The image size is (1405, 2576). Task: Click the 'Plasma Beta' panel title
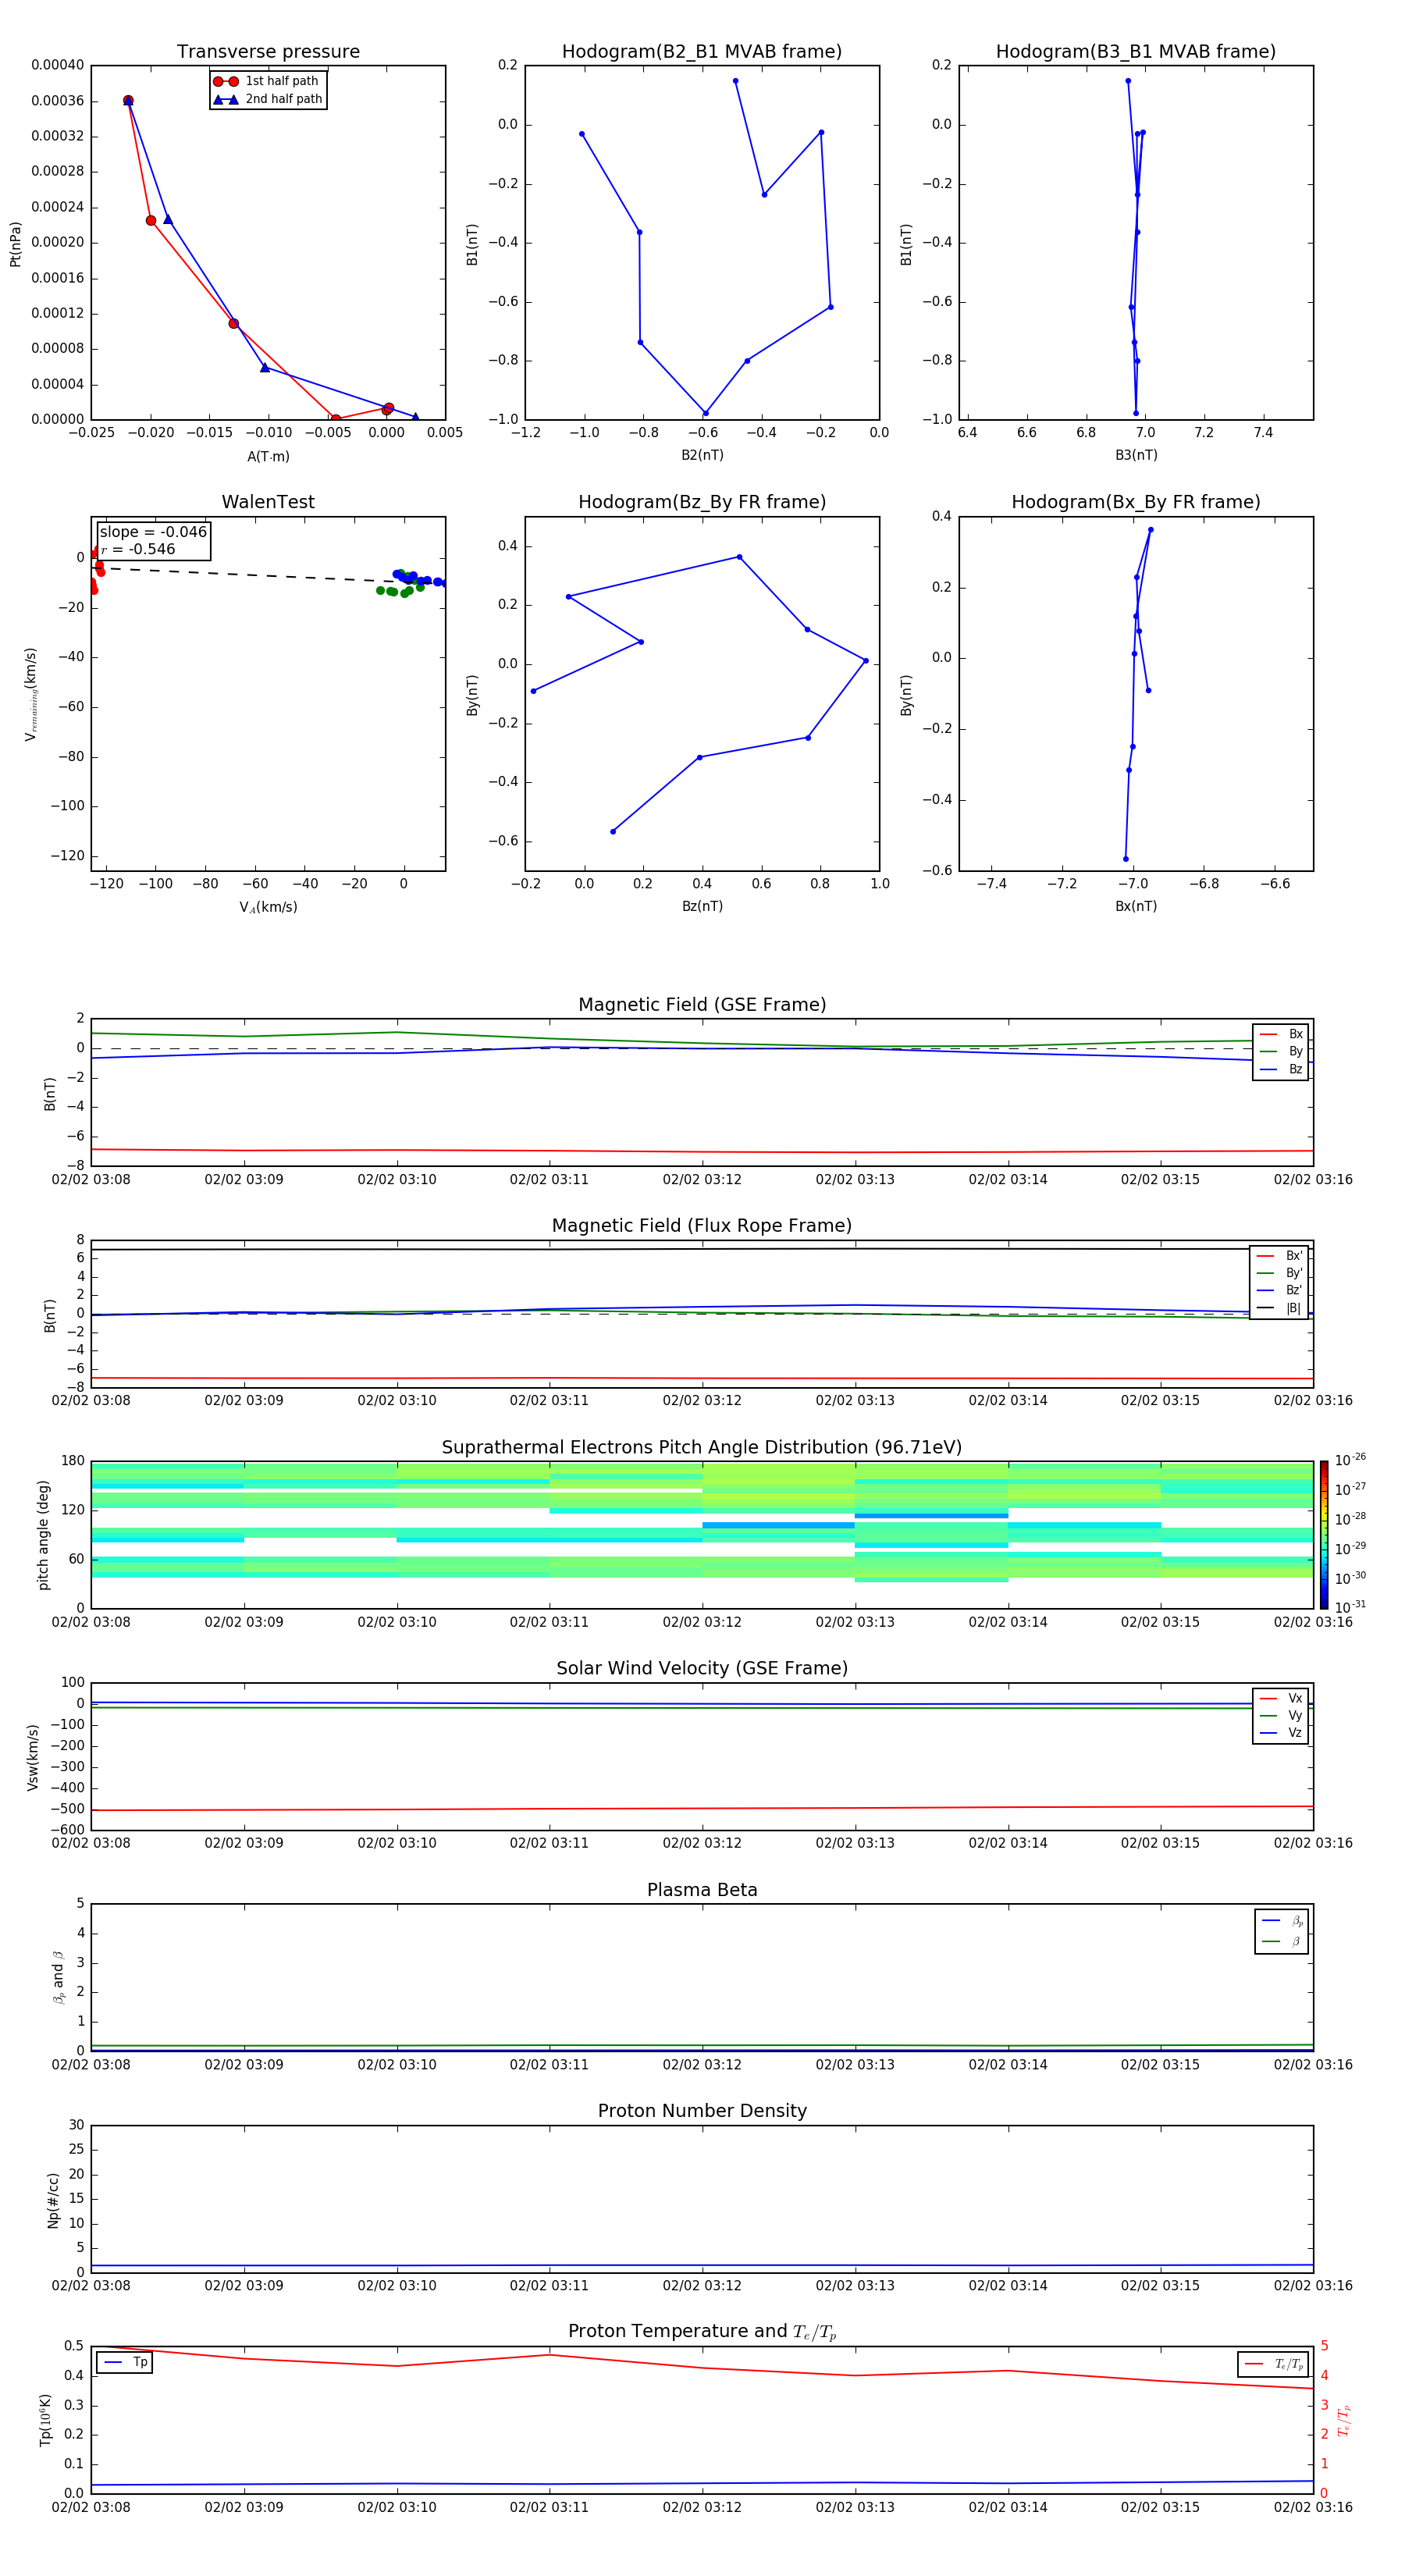[x=702, y=1890]
